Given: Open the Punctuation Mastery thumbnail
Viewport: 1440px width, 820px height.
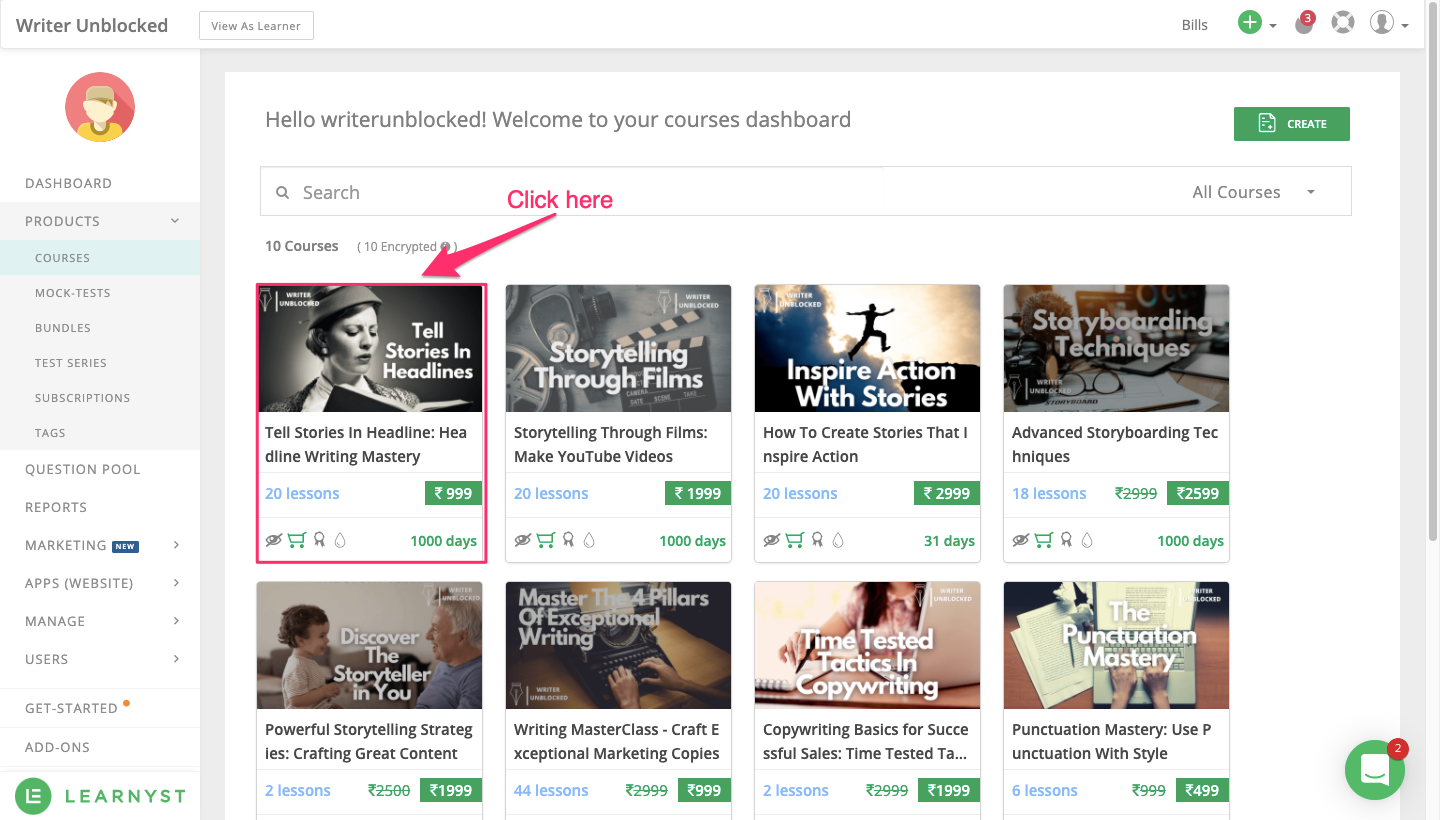Looking at the screenshot, I should [1116, 645].
